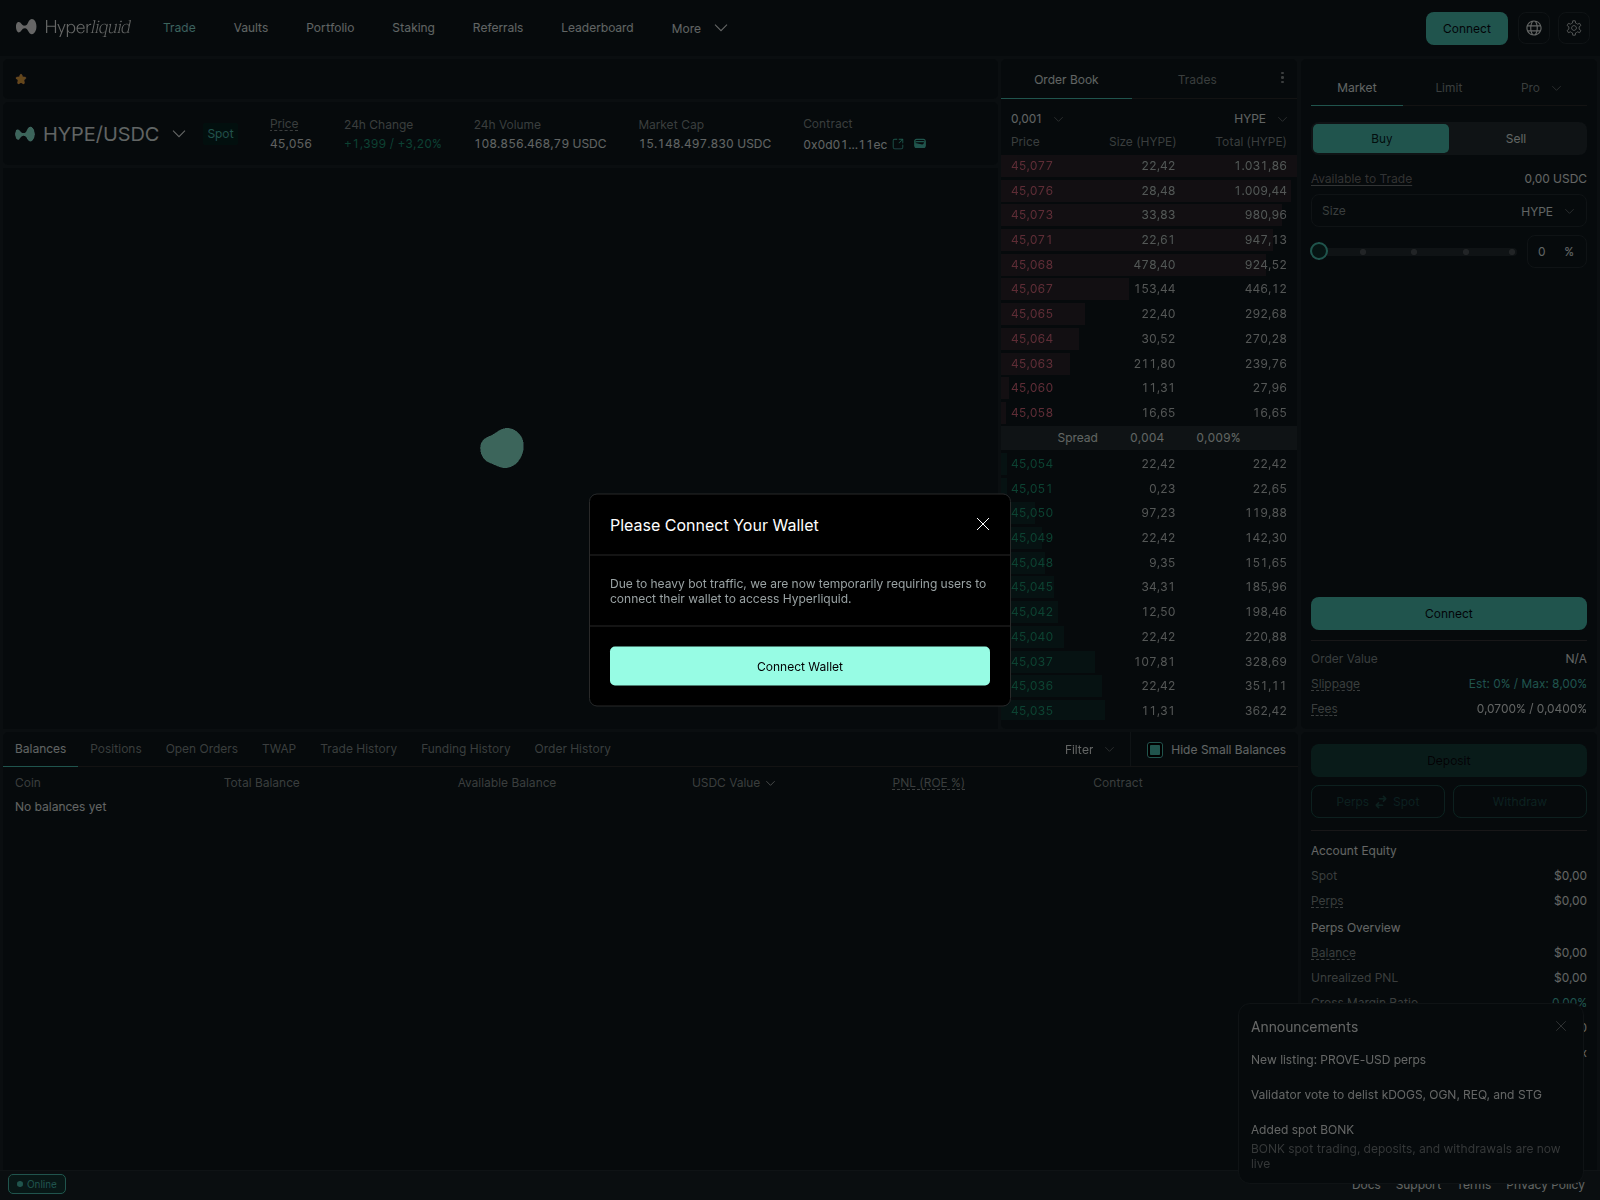Click the top-right Connect button

[1466, 28]
